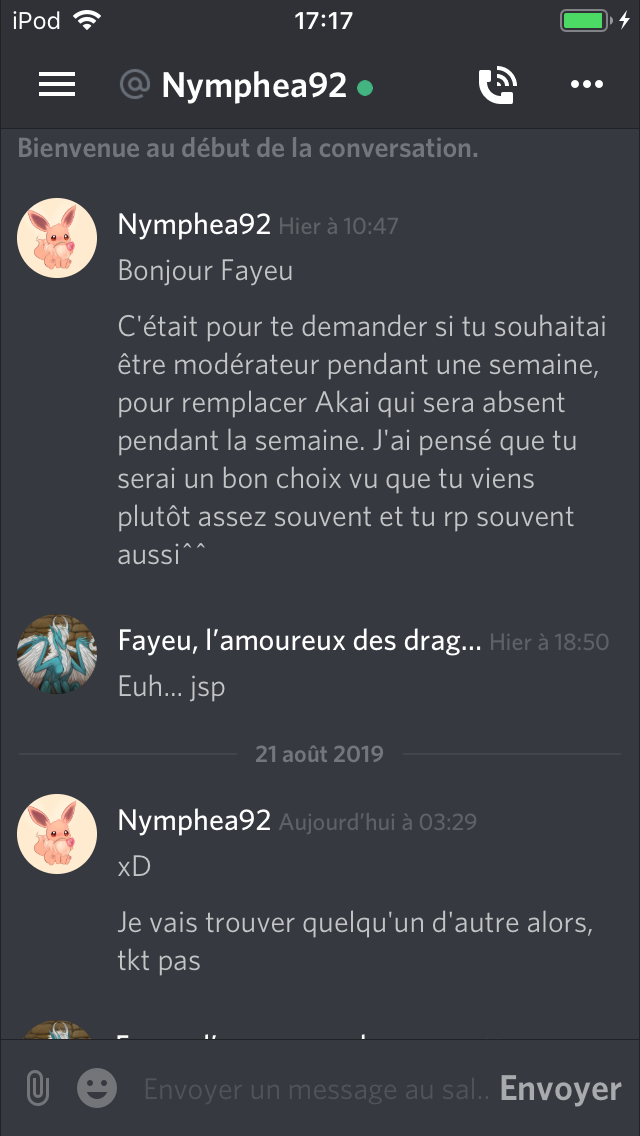Open the emoji picker smiley icon
This screenshot has height=1136, width=640.
click(97, 1087)
